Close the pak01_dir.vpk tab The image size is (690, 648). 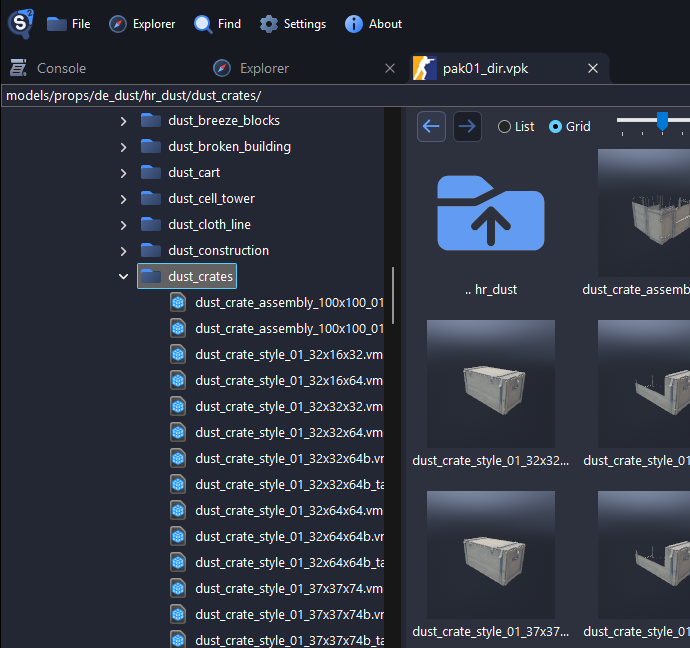593,68
